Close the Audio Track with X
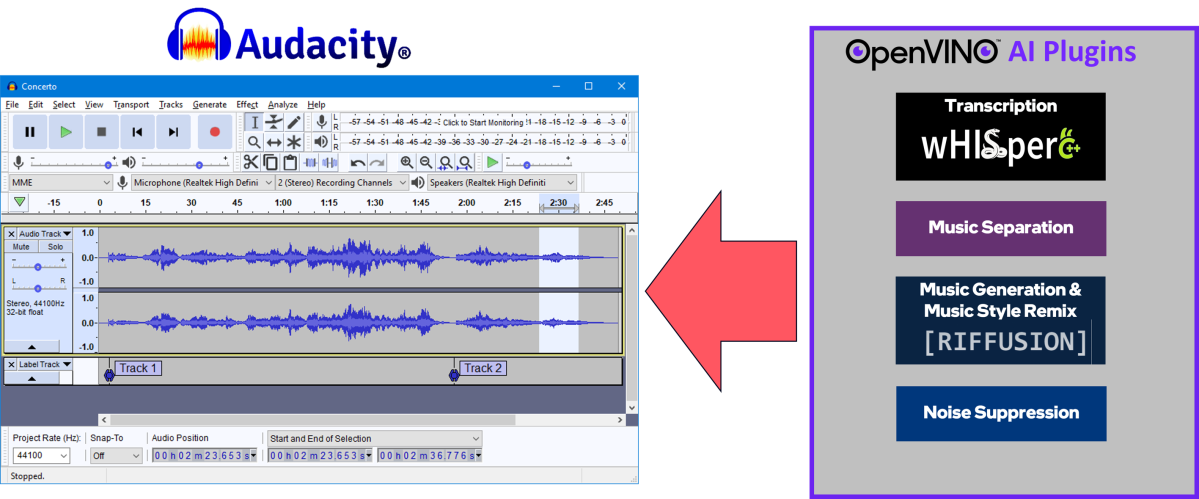Image resolution: width=1199 pixels, height=499 pixels. tap(11, 233)
